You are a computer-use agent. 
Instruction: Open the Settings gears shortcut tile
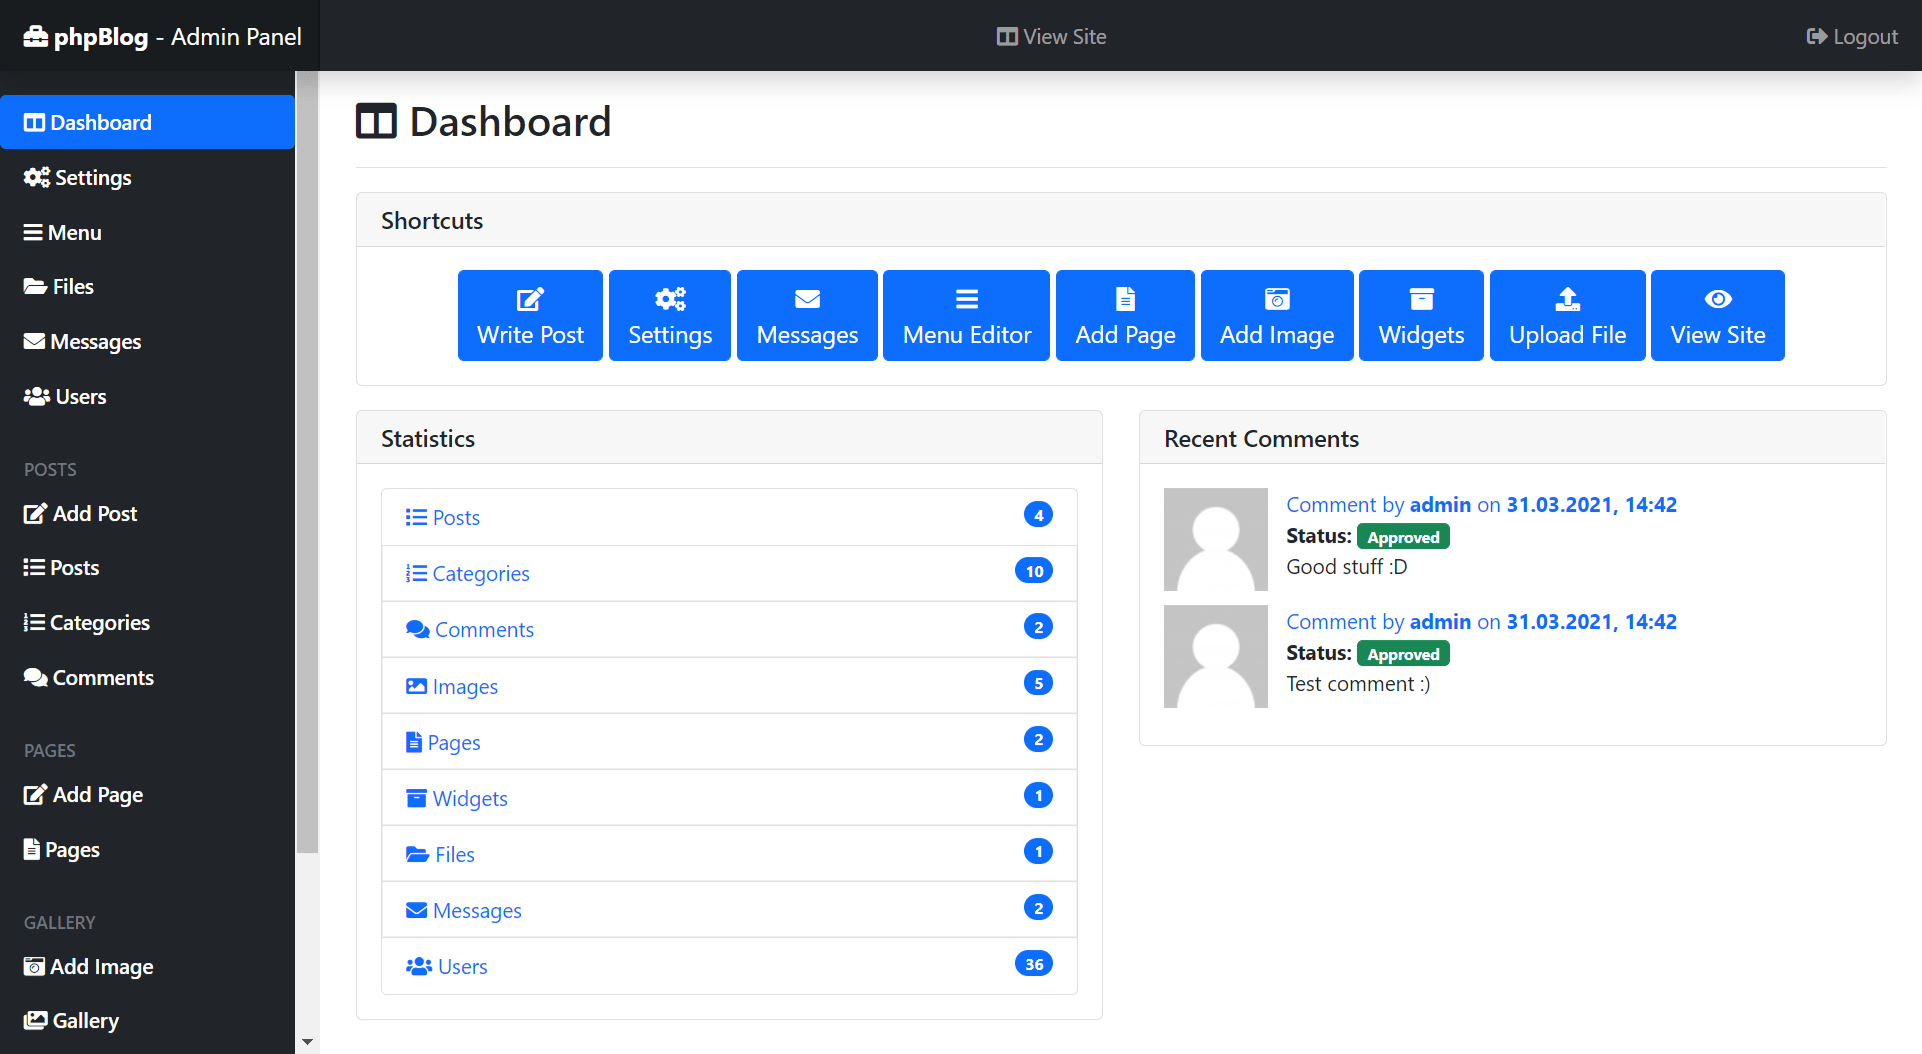[669, 316]
